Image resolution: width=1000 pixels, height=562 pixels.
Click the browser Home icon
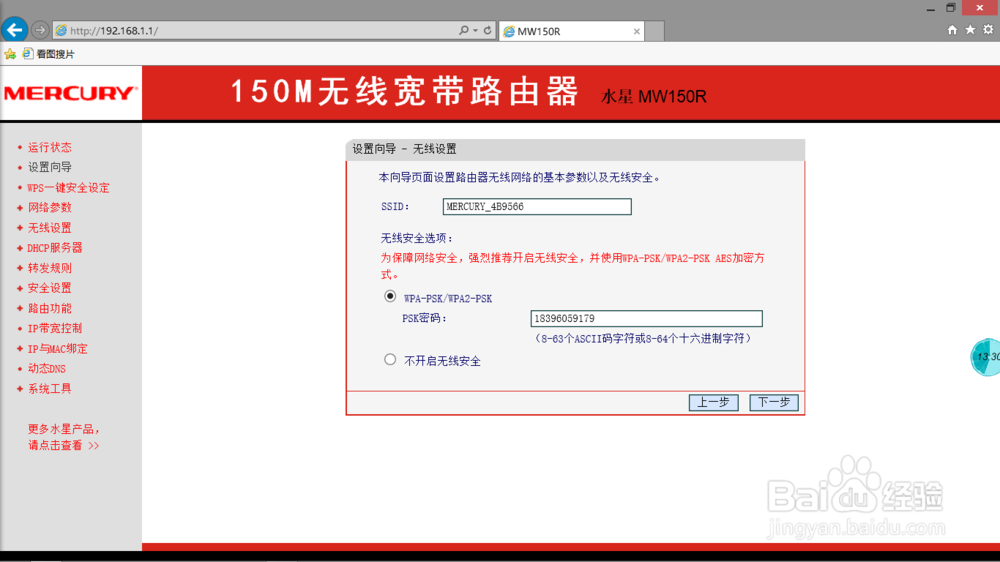952,30
